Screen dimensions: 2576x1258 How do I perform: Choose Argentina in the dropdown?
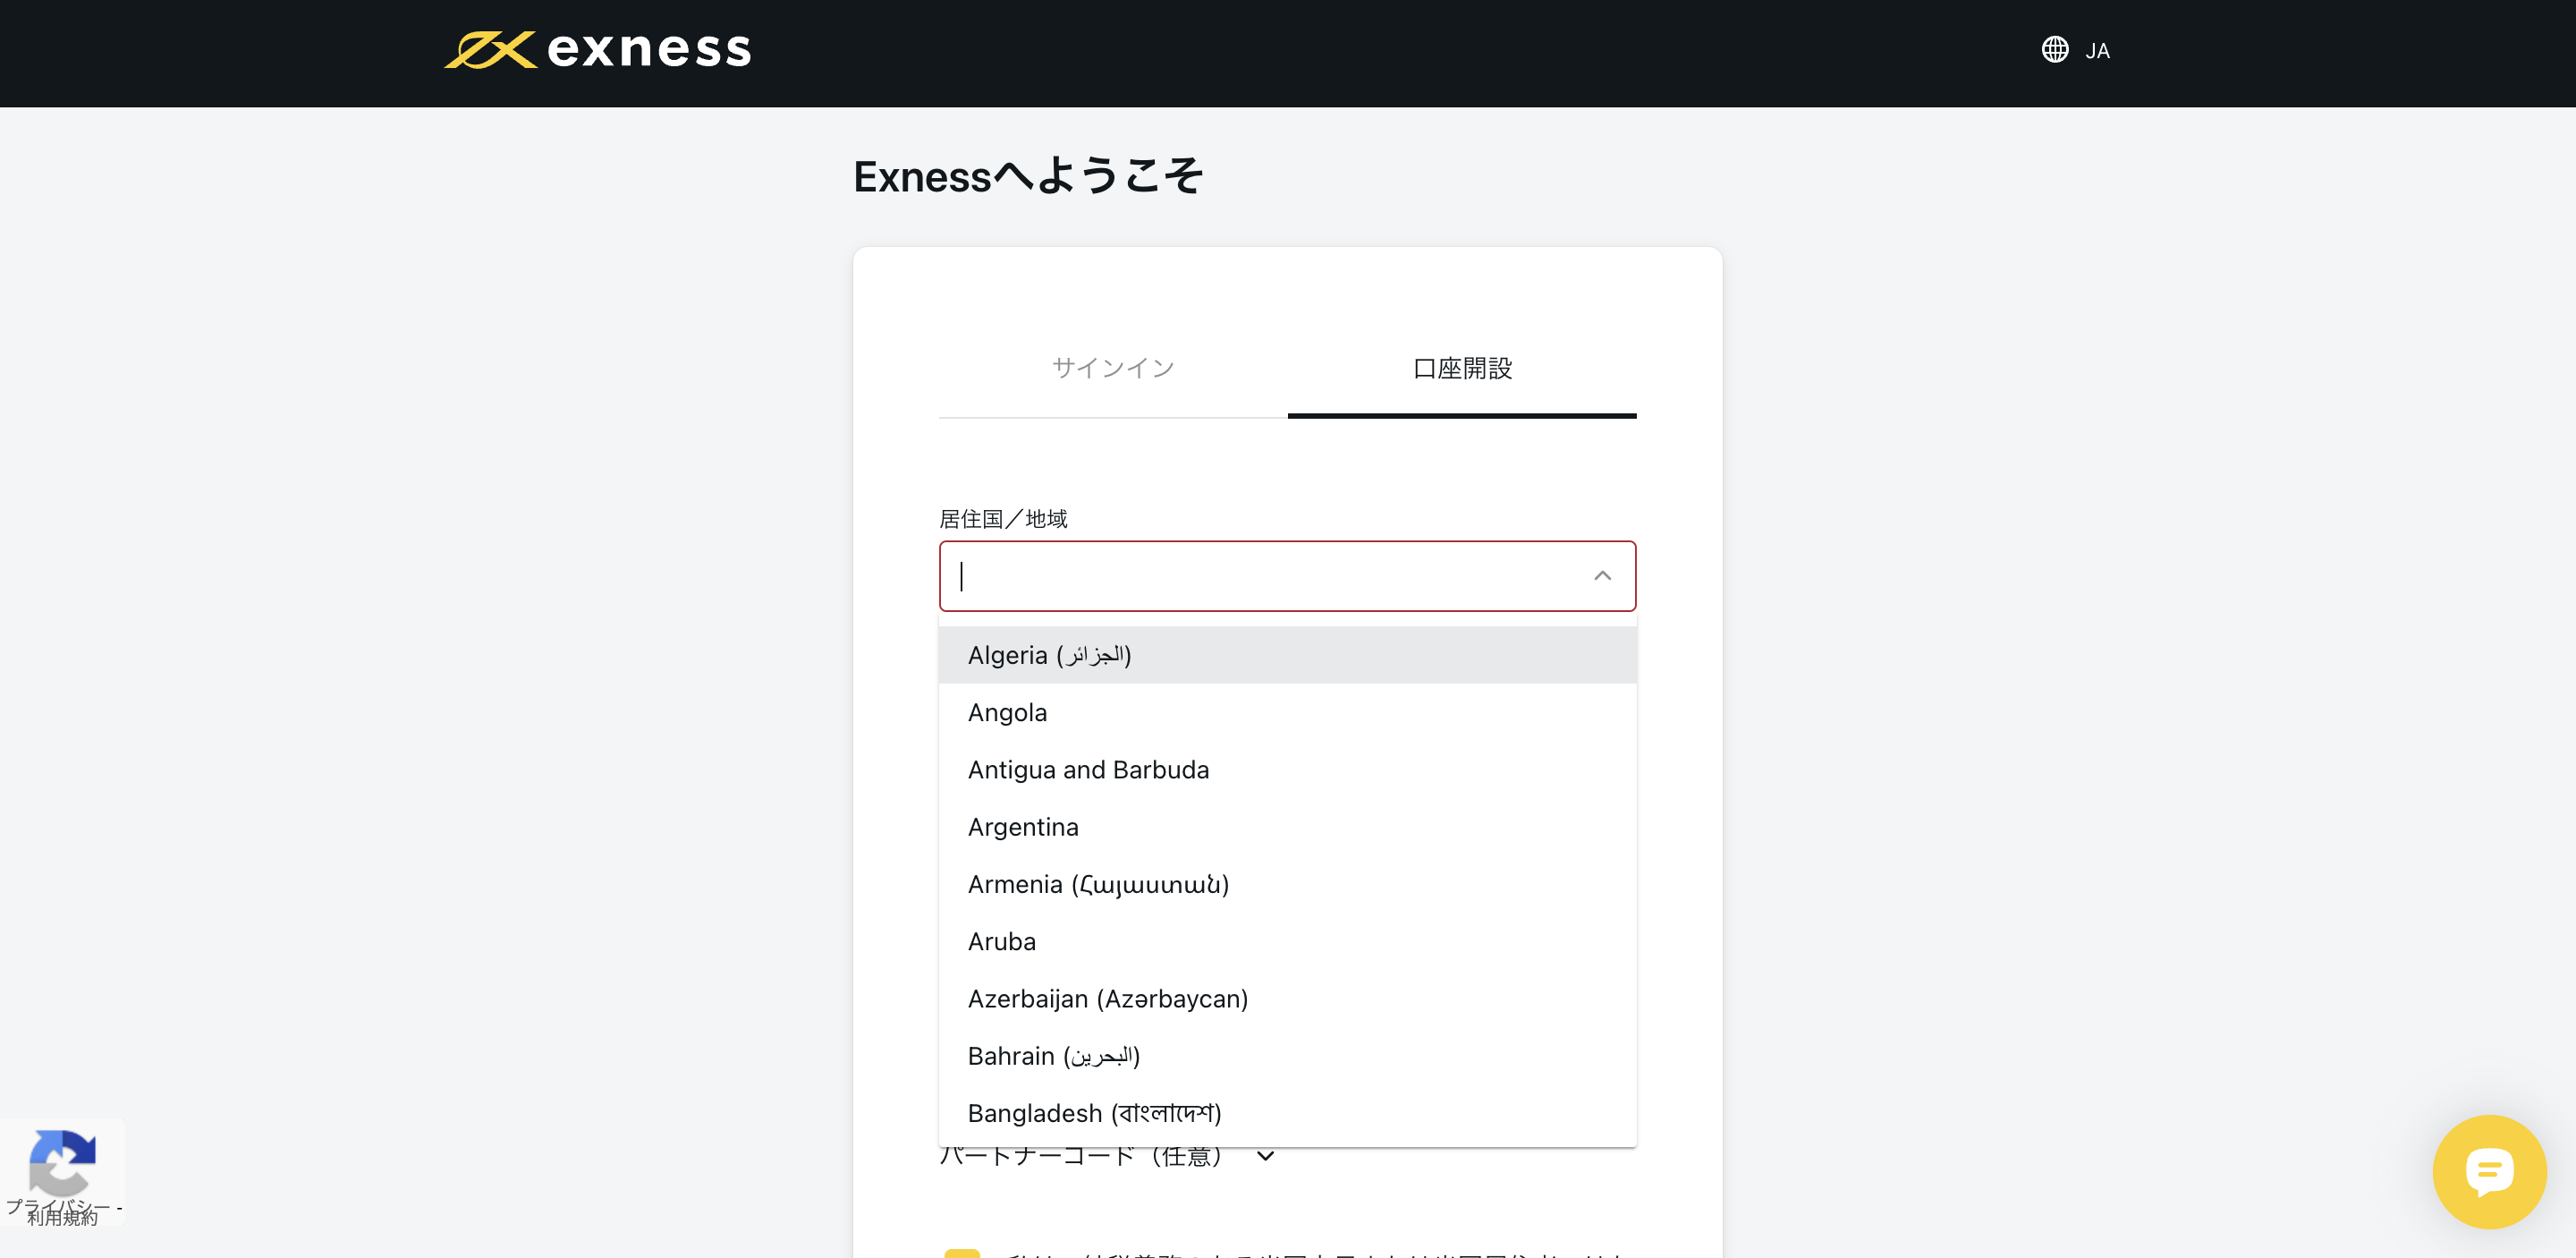click(x=1287, y=827)
